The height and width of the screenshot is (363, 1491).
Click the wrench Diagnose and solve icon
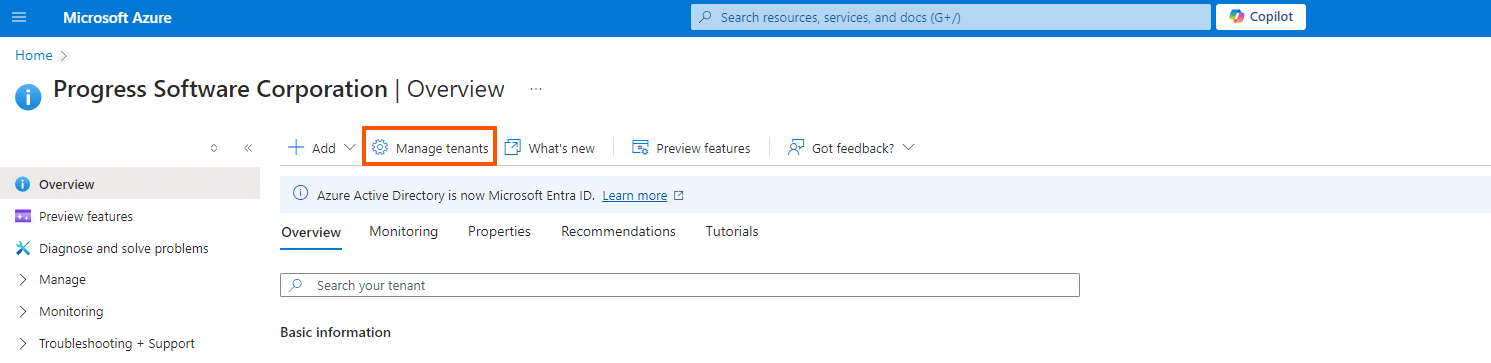coord(23,248)
